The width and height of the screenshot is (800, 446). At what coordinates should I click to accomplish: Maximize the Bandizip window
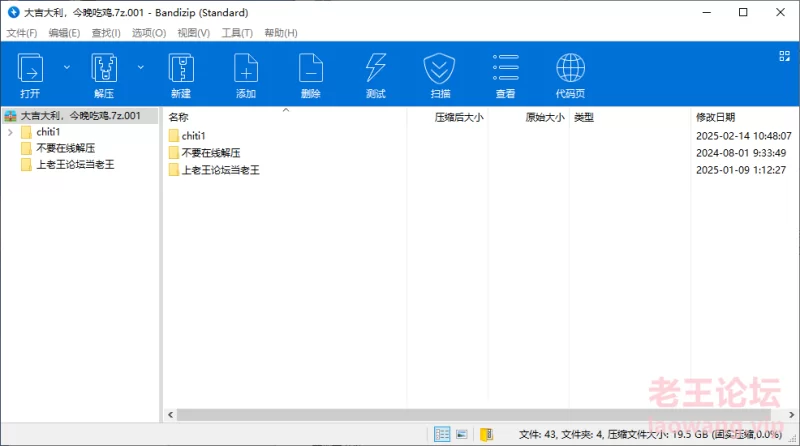(x=743, y=12)
